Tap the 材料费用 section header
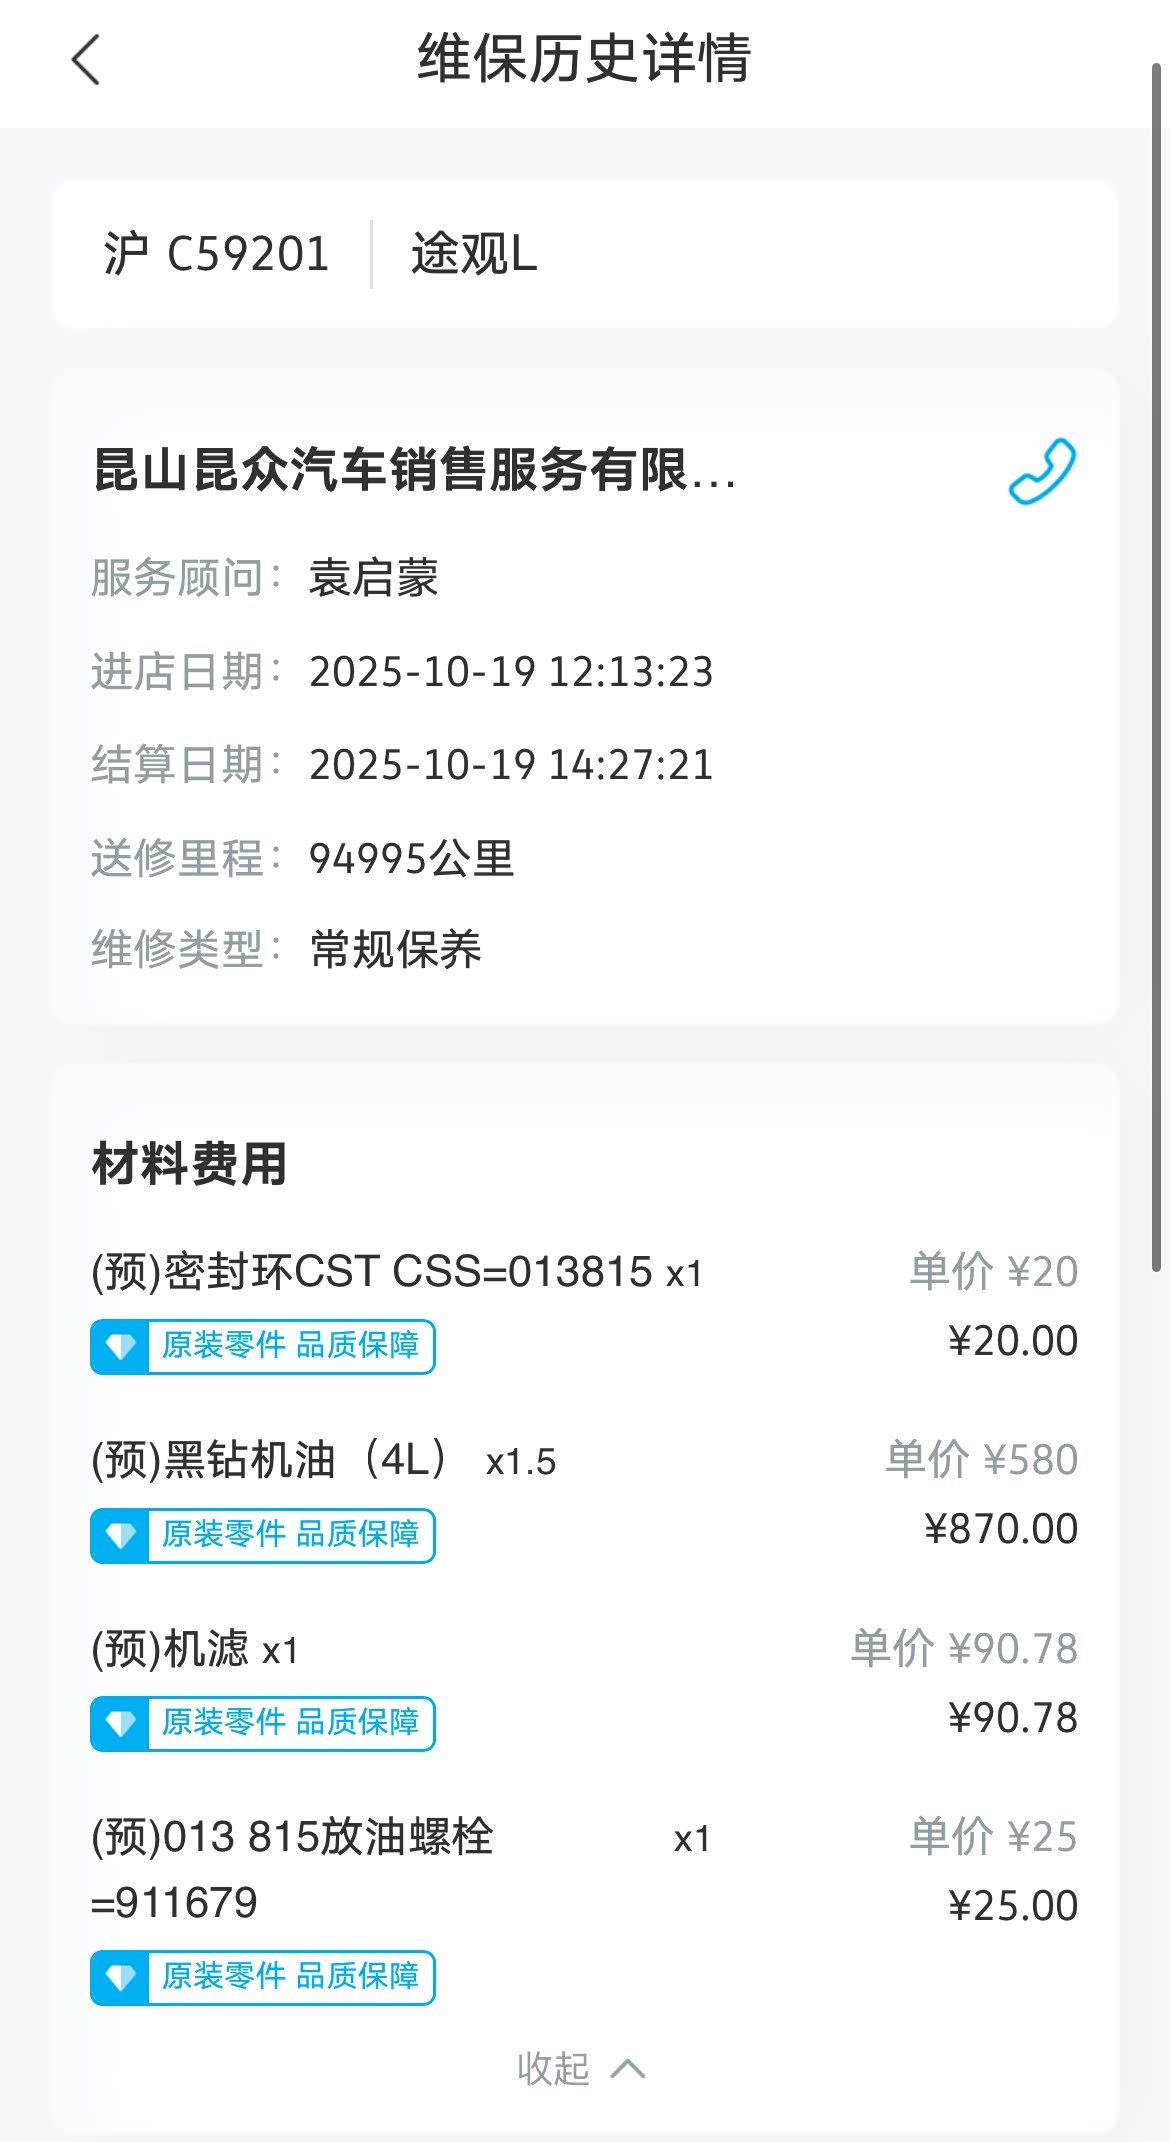 pyautogui.click(x=190, y=1164)
